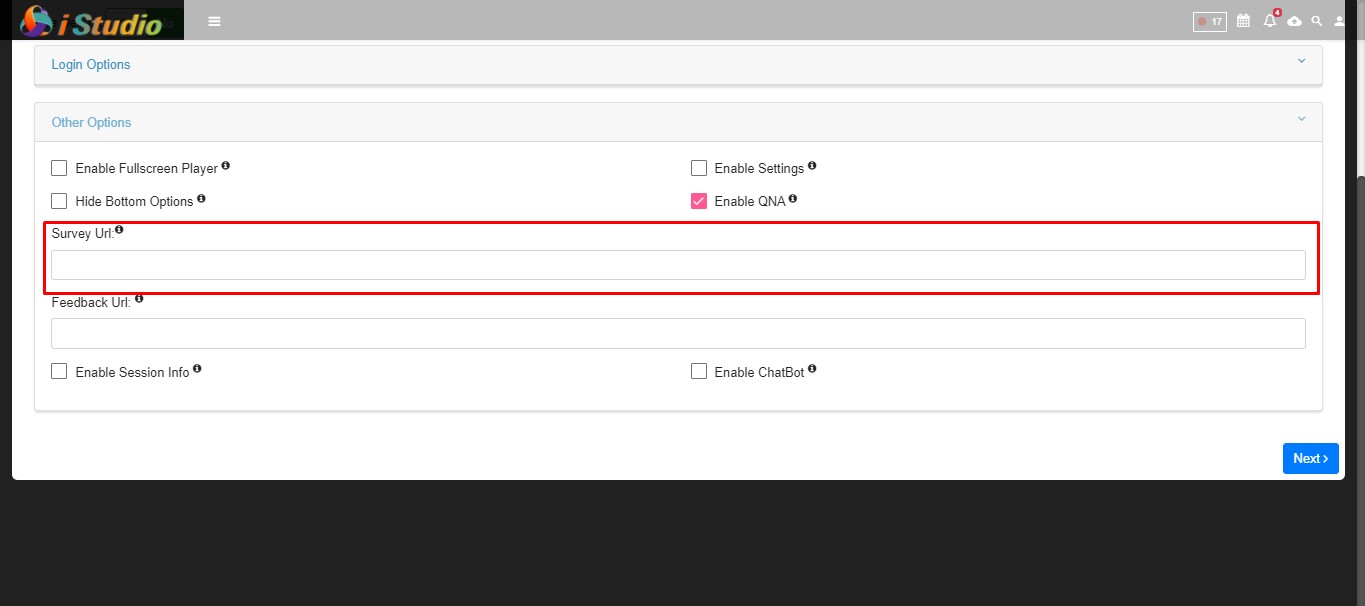Click the cloud upload icon

(x=1295, y=21)
